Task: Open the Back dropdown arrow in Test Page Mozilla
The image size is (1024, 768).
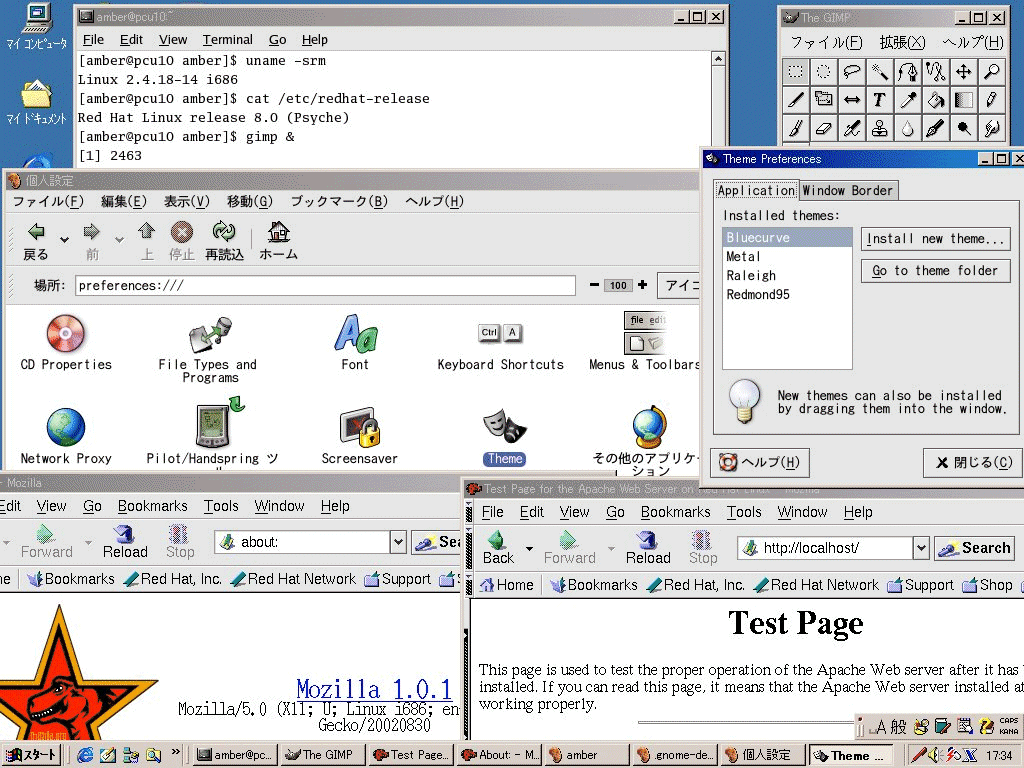Action: [x=529, y=549]
